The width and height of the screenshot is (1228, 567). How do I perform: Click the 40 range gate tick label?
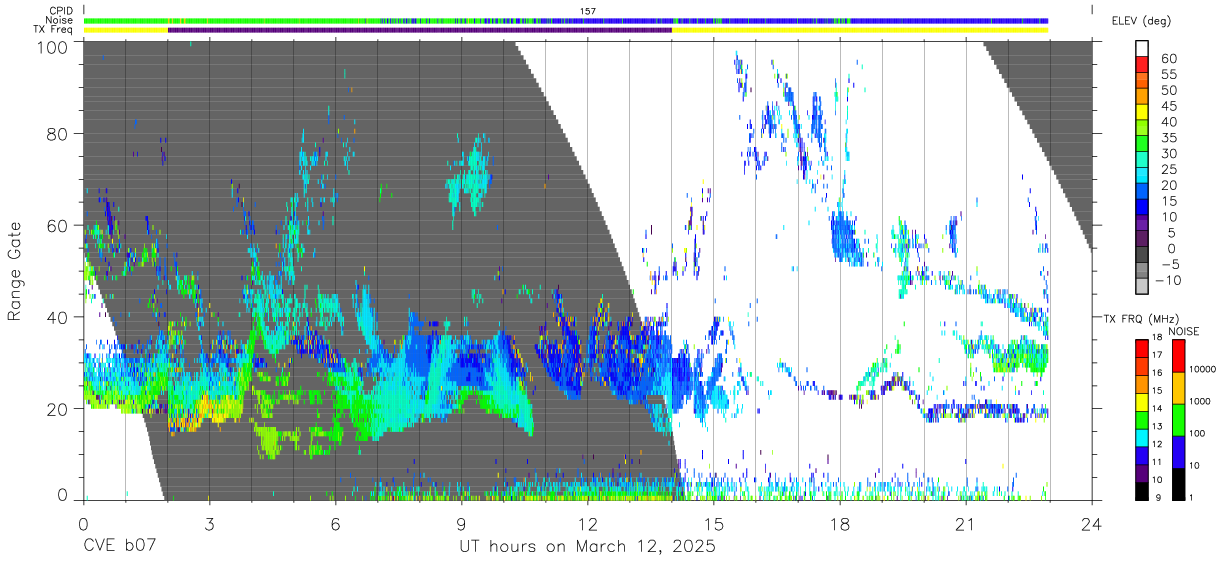tap(57, 317)
